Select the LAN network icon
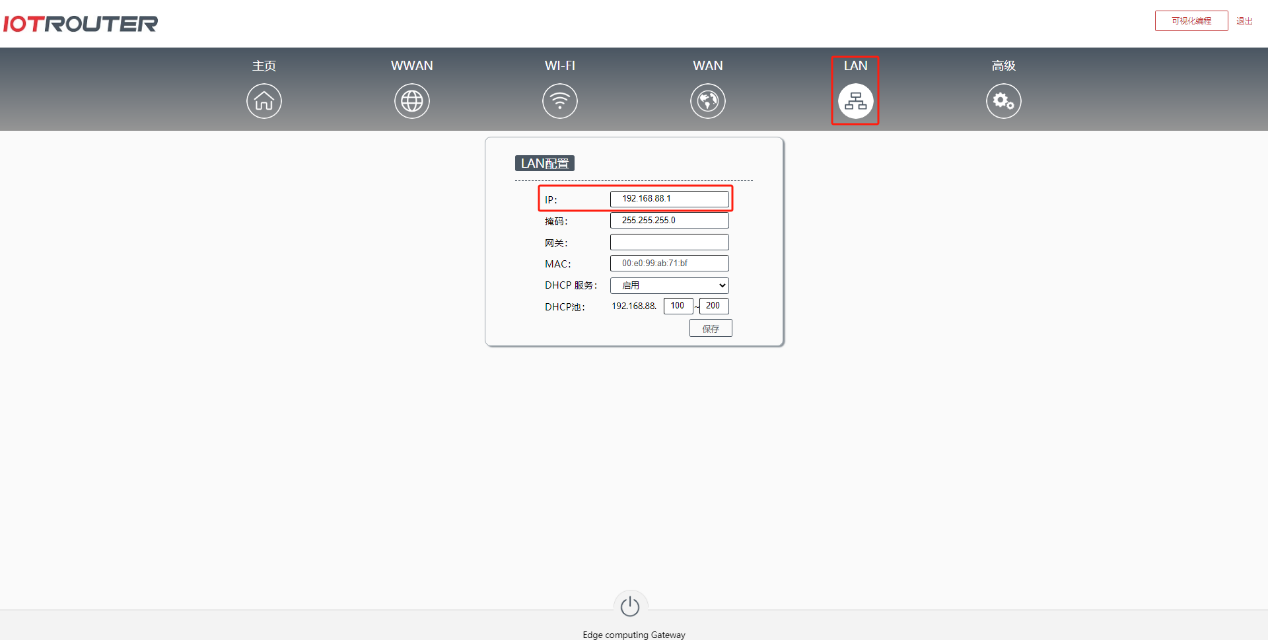The image size is (1268, 640). 855,101
